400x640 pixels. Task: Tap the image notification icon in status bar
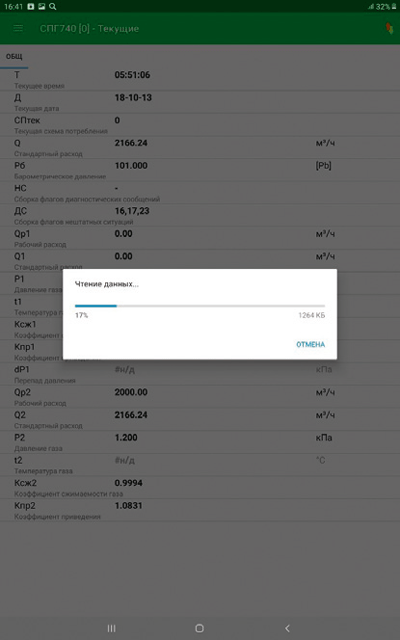click(x=41, y=6)
